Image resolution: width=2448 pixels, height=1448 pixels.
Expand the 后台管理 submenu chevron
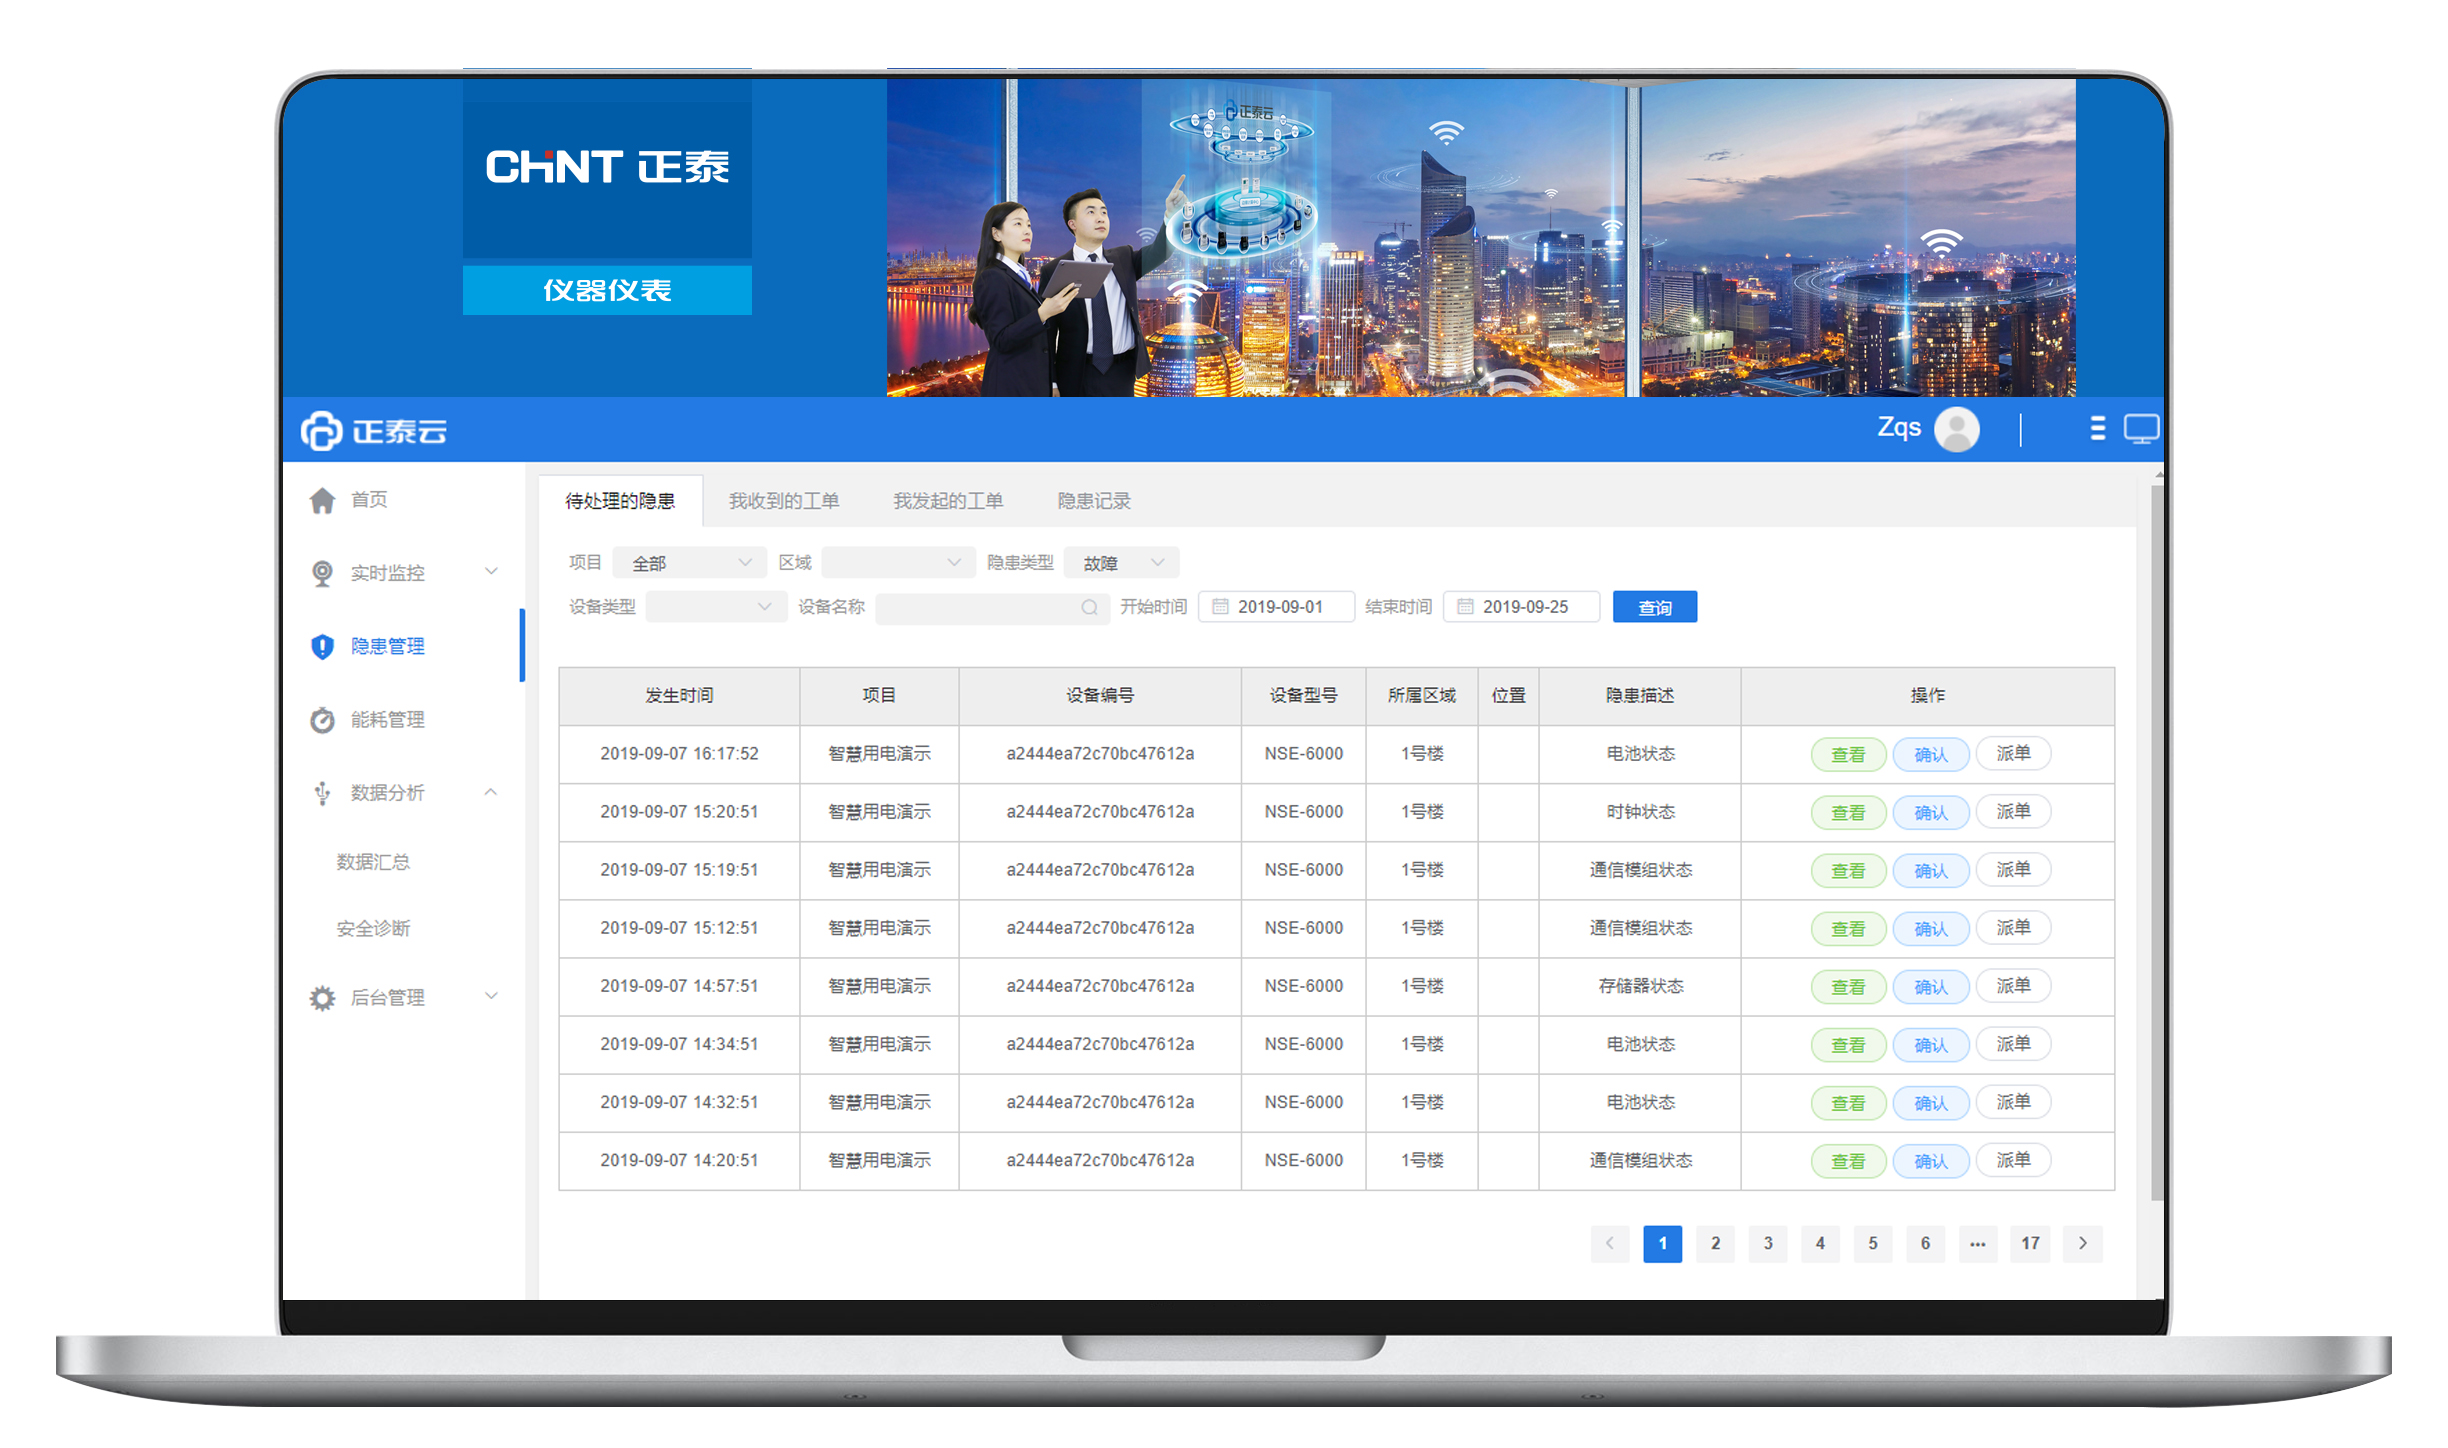point(491,996)
